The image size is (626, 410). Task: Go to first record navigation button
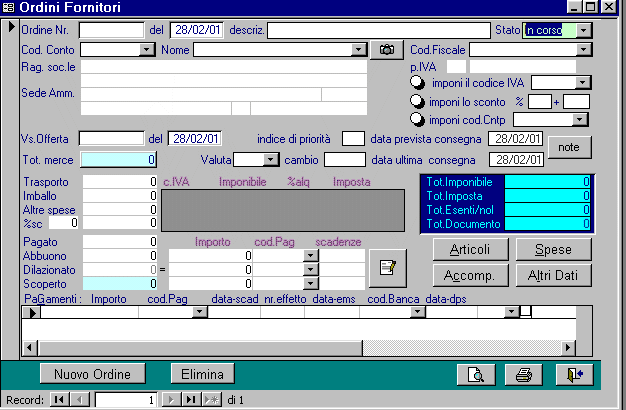coord(59,399)
